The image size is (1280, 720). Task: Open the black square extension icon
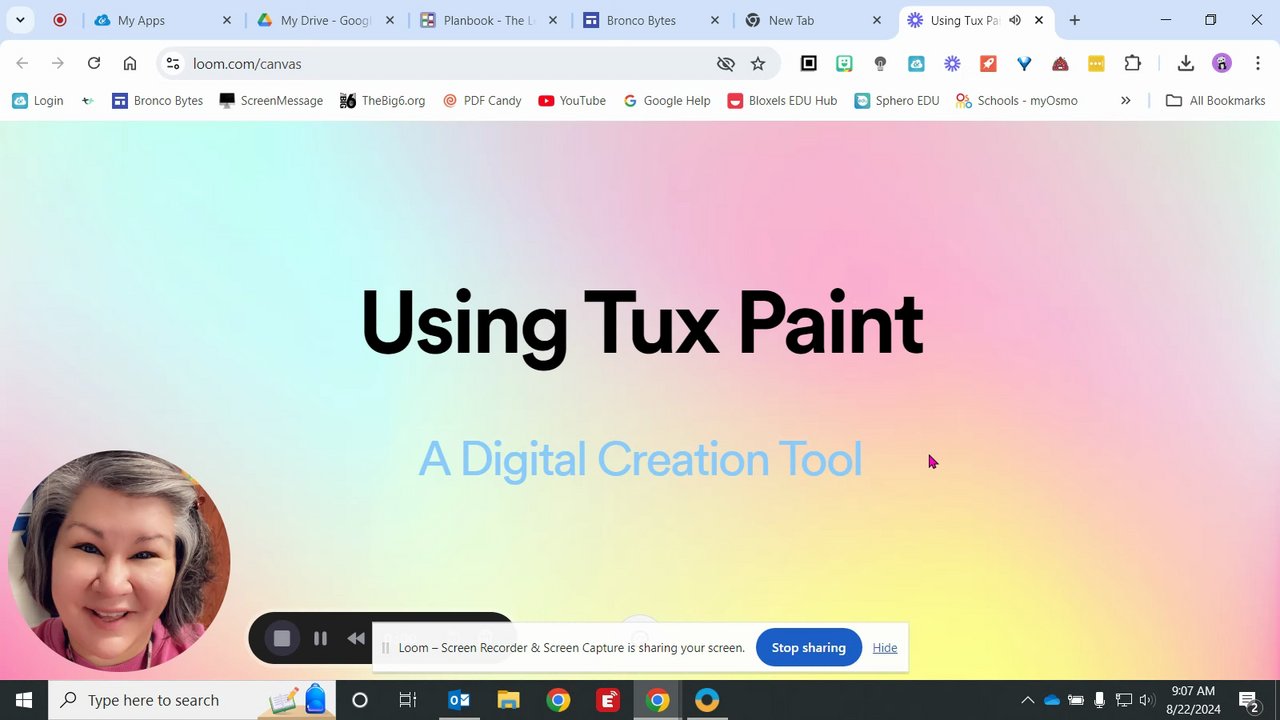tap(809, 63)
